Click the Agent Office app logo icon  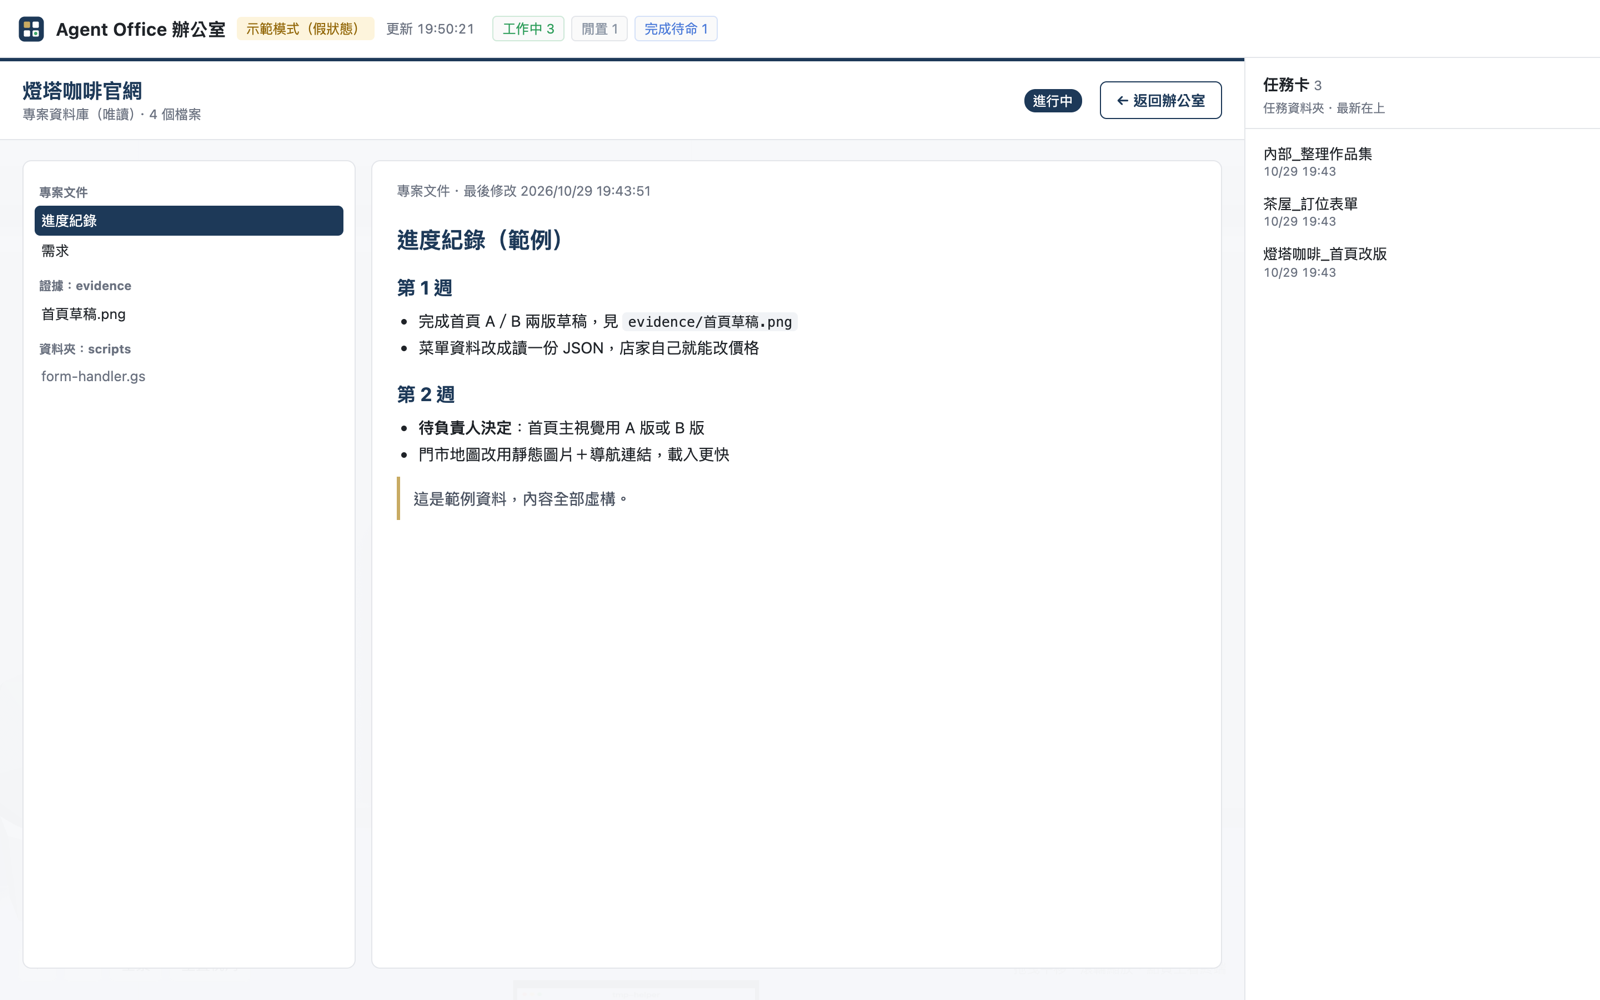[31, 29]
